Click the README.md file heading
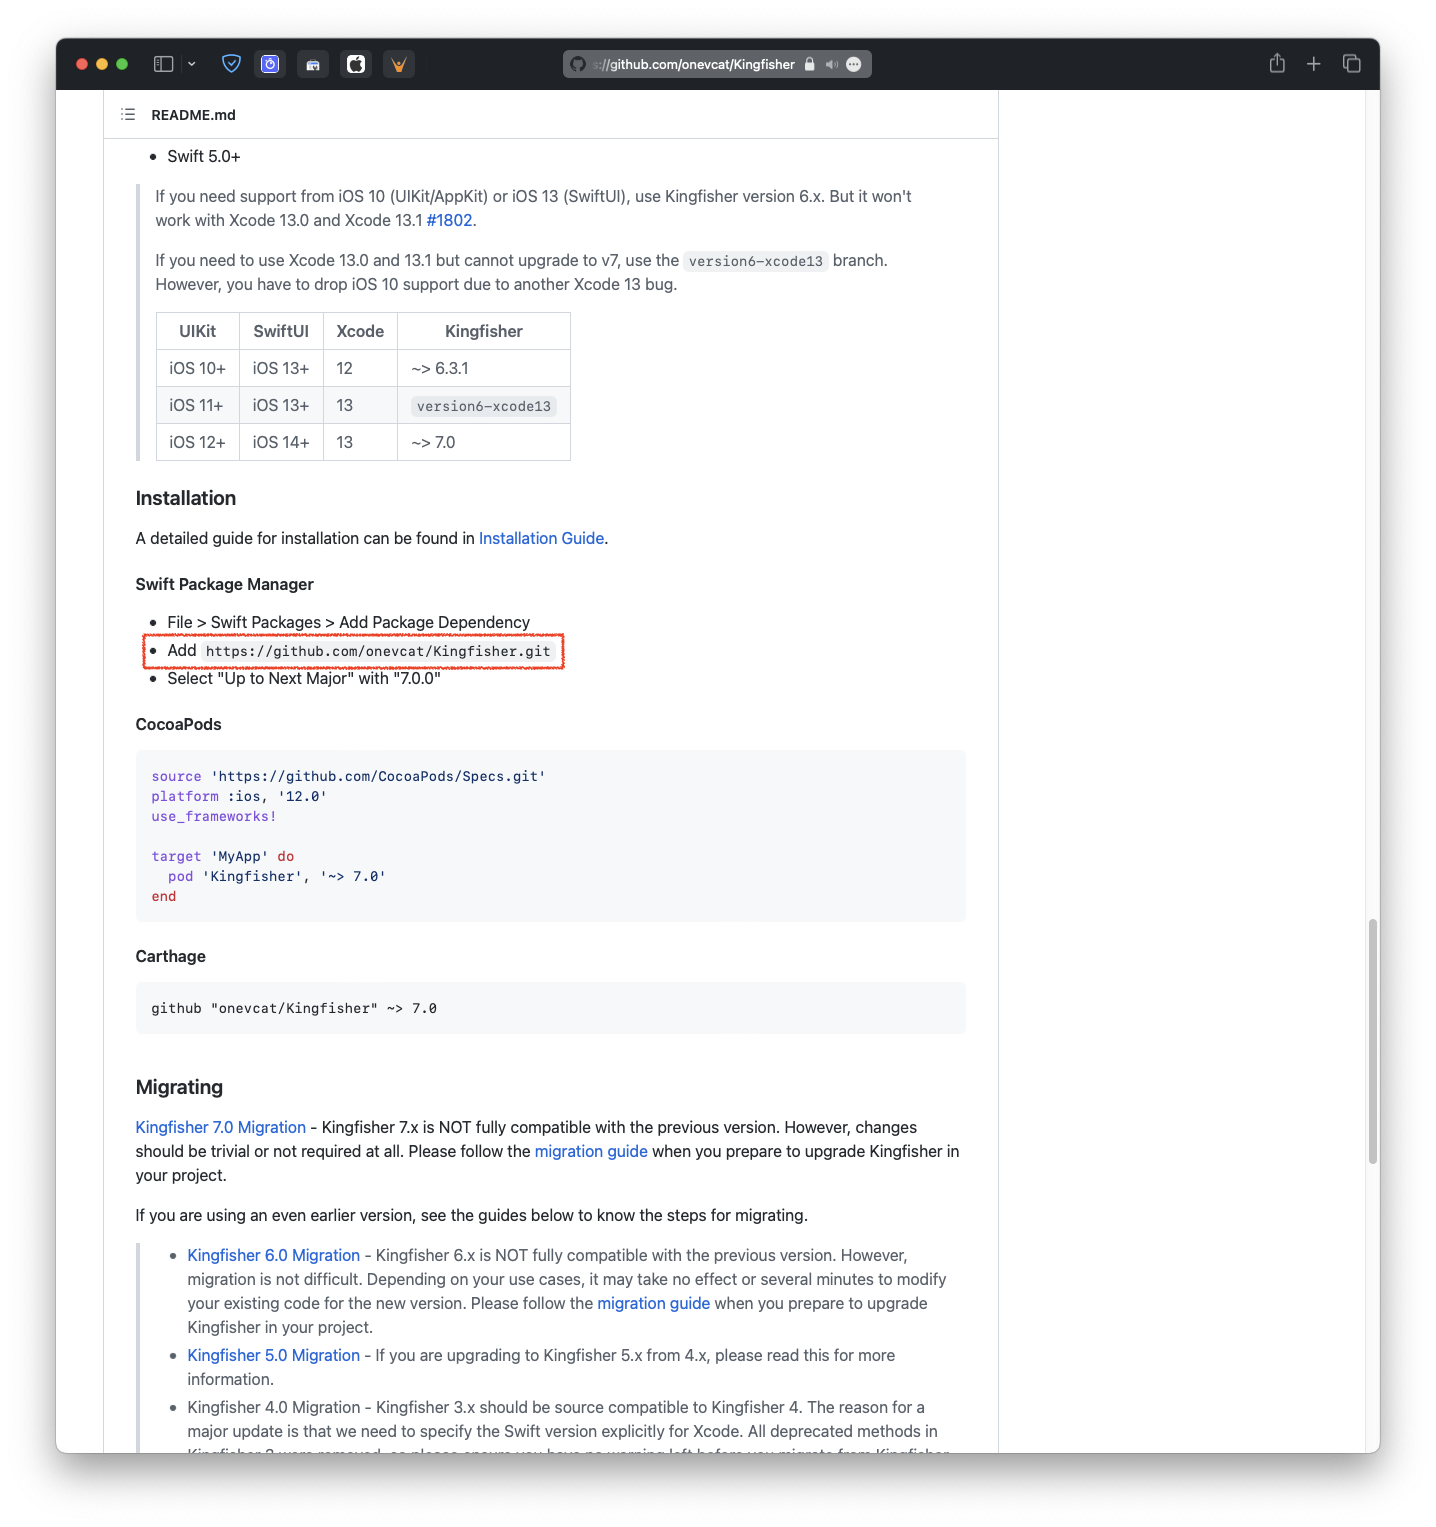This screenshot has height=1527, width=1436. coord(194,115)
